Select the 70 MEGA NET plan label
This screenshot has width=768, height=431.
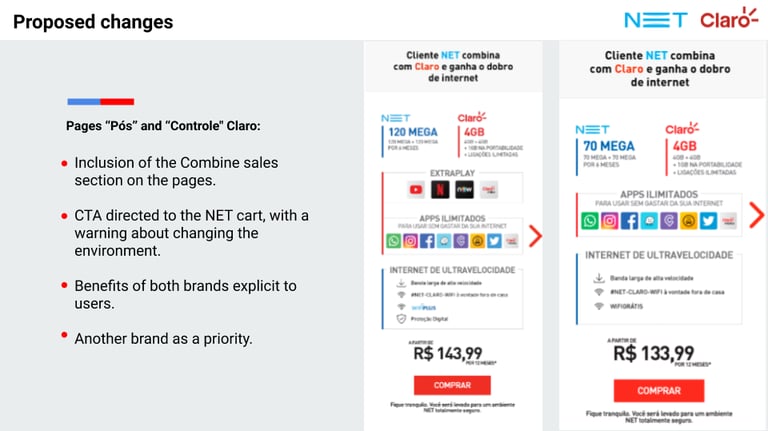click(x=609, y=146)
